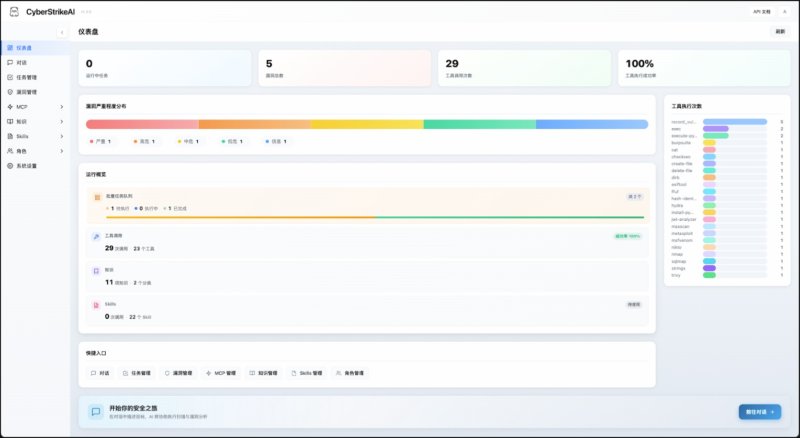Open the API 文档 link in header

pos(761,11)
